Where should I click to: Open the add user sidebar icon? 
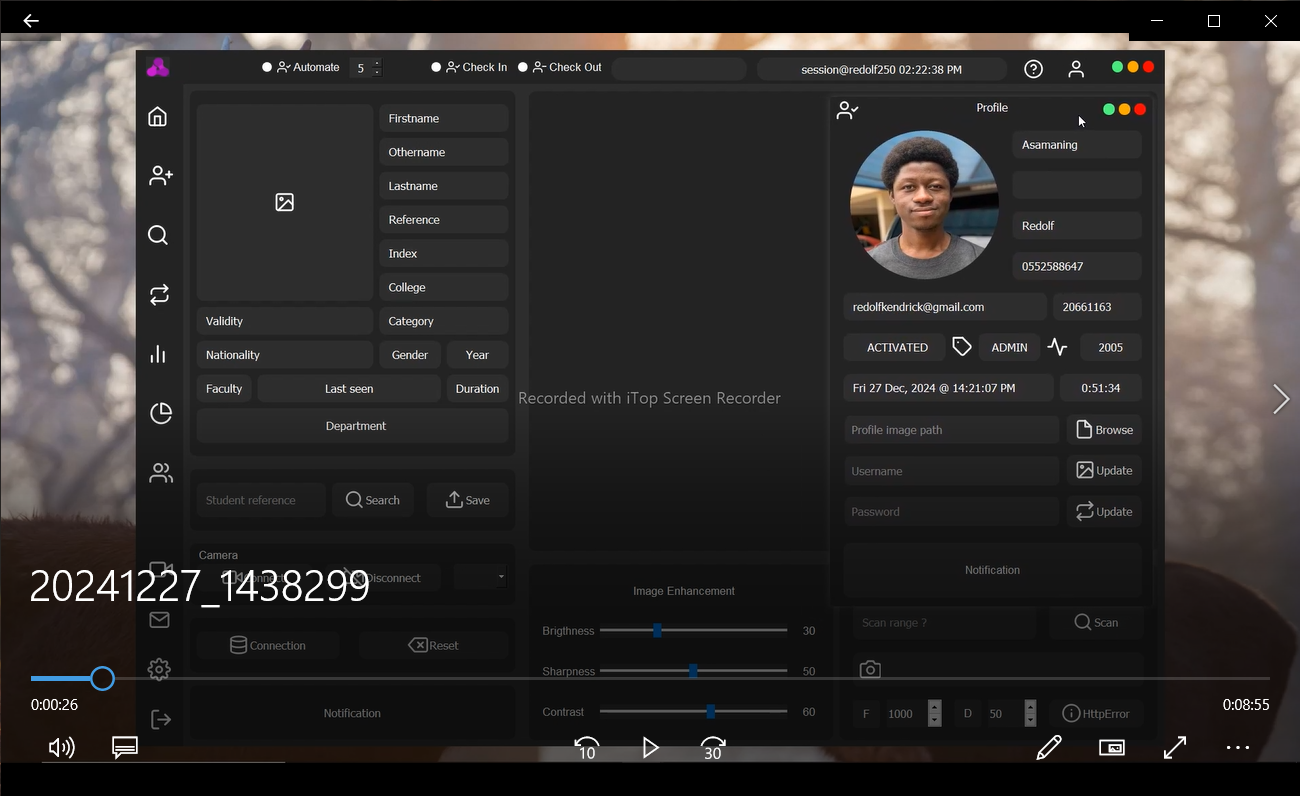coord(160,176)
